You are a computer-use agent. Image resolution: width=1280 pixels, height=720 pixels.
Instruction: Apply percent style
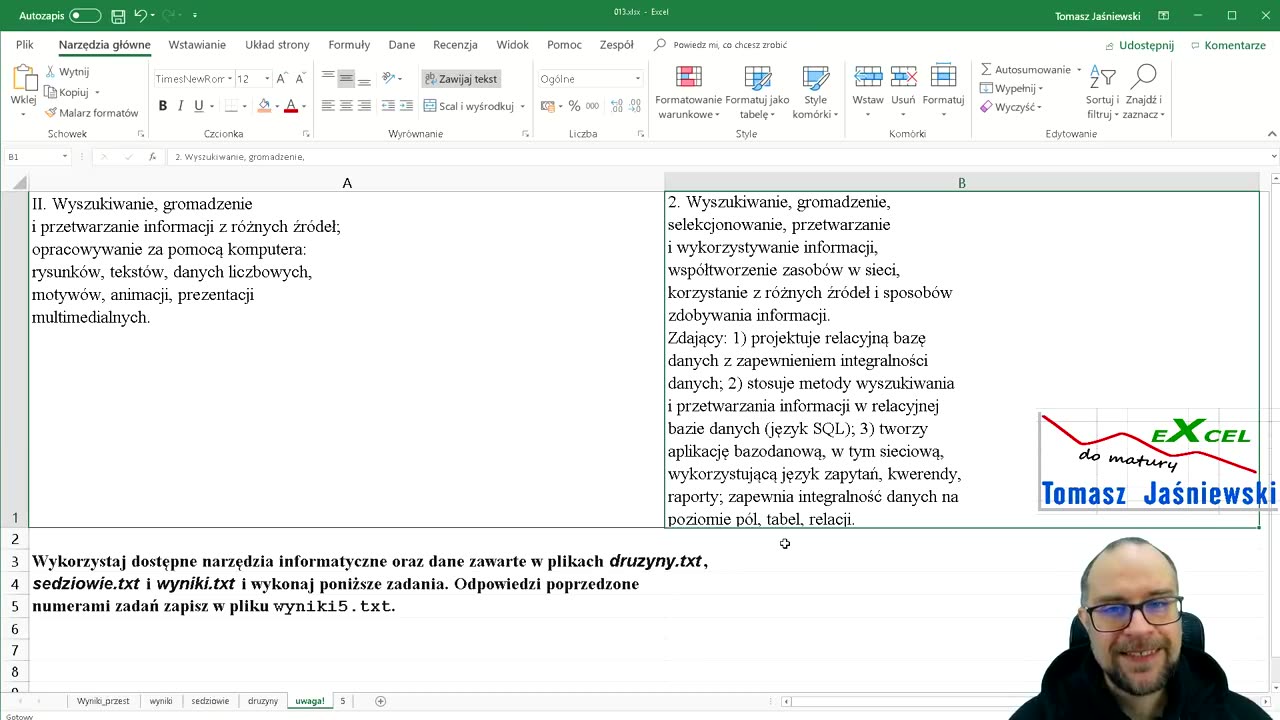[x=574, y=106]
